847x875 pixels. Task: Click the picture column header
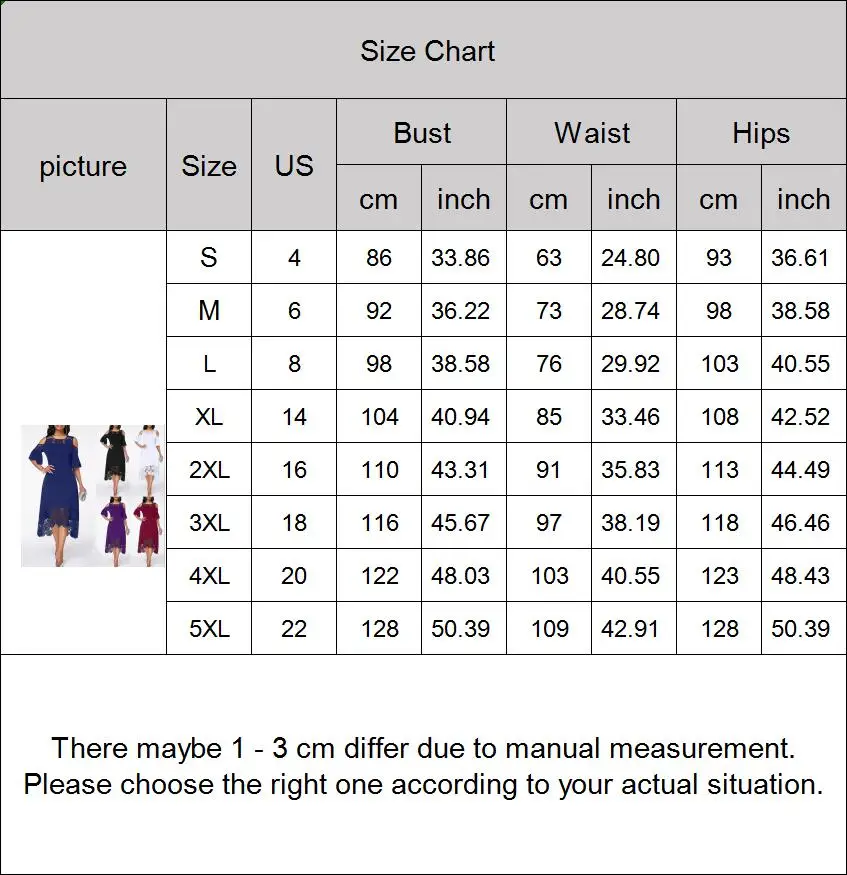pyautogui.click(x=83, y=165)
